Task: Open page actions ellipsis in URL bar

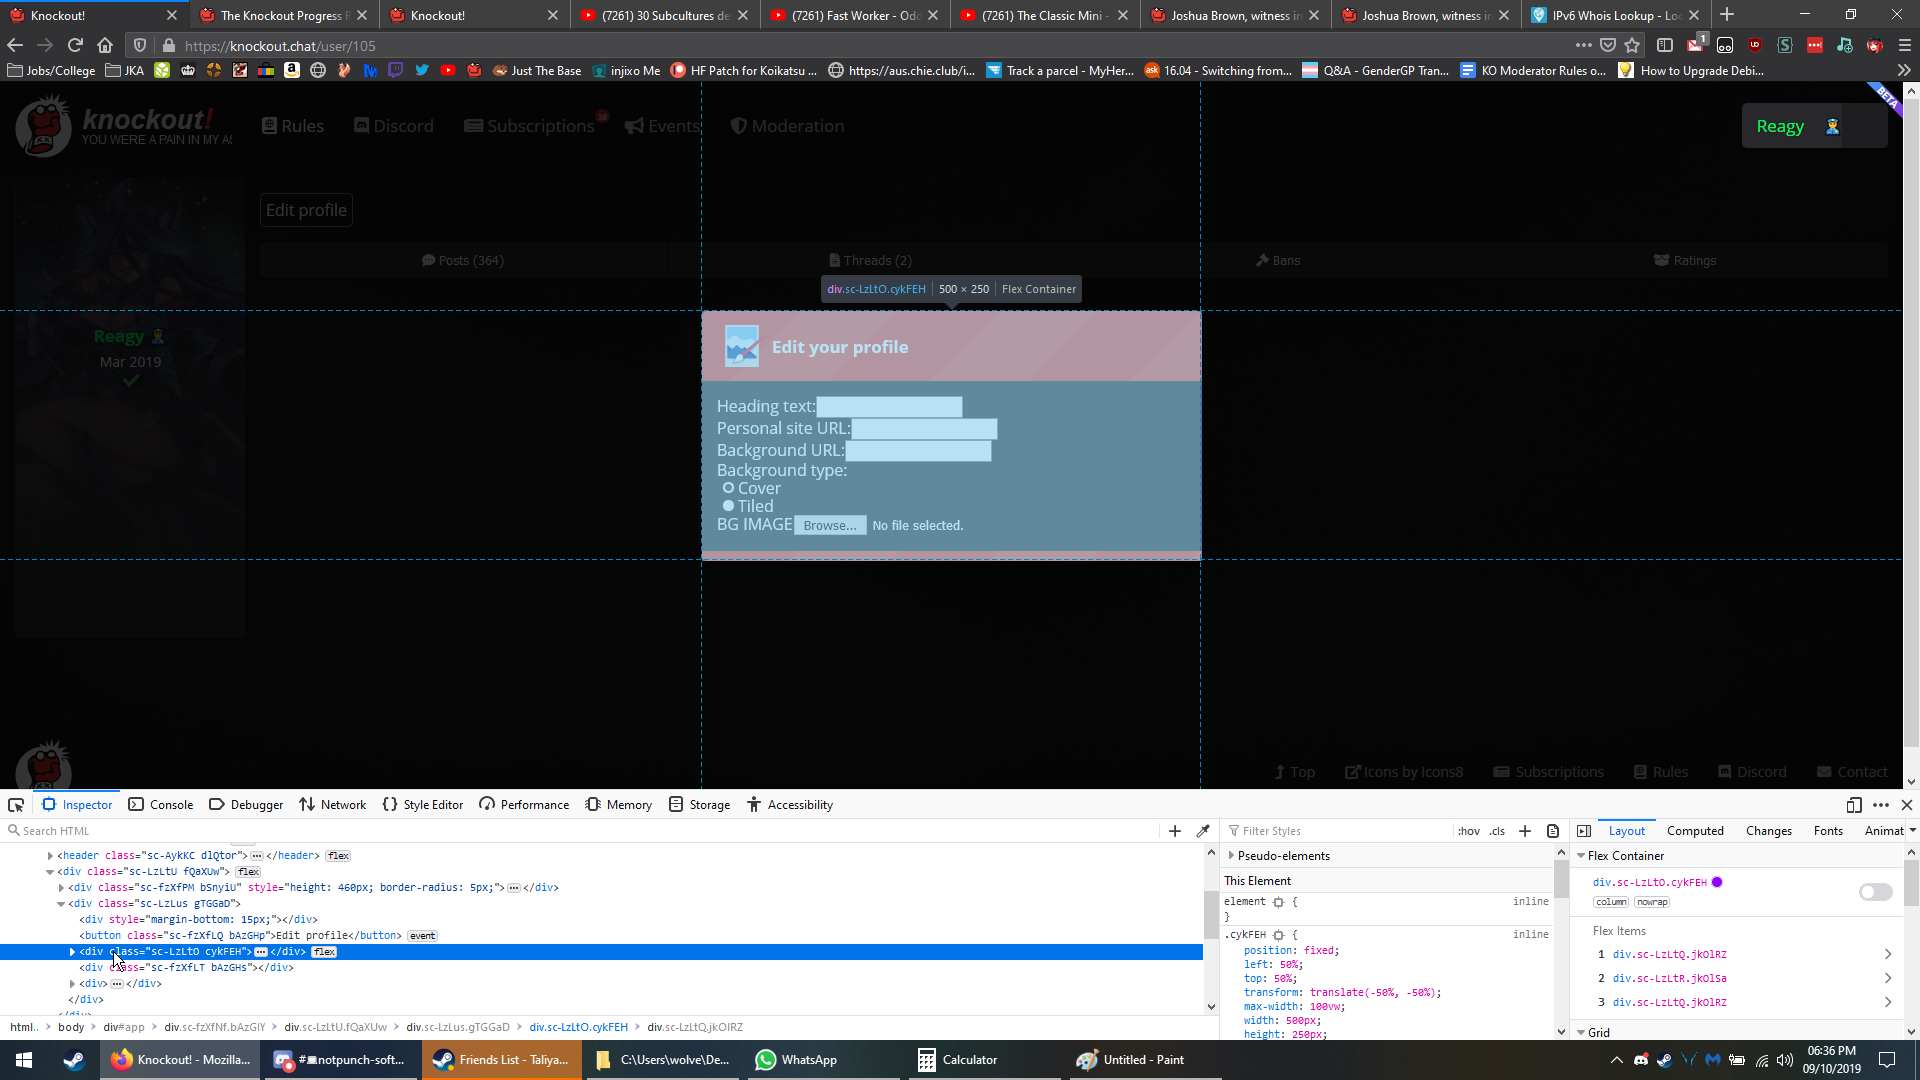Action: [1583, 45]
